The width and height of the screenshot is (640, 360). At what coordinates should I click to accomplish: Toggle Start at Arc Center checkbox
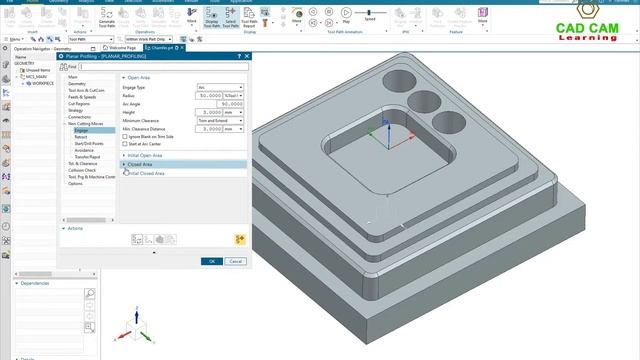tap(125, 144)
